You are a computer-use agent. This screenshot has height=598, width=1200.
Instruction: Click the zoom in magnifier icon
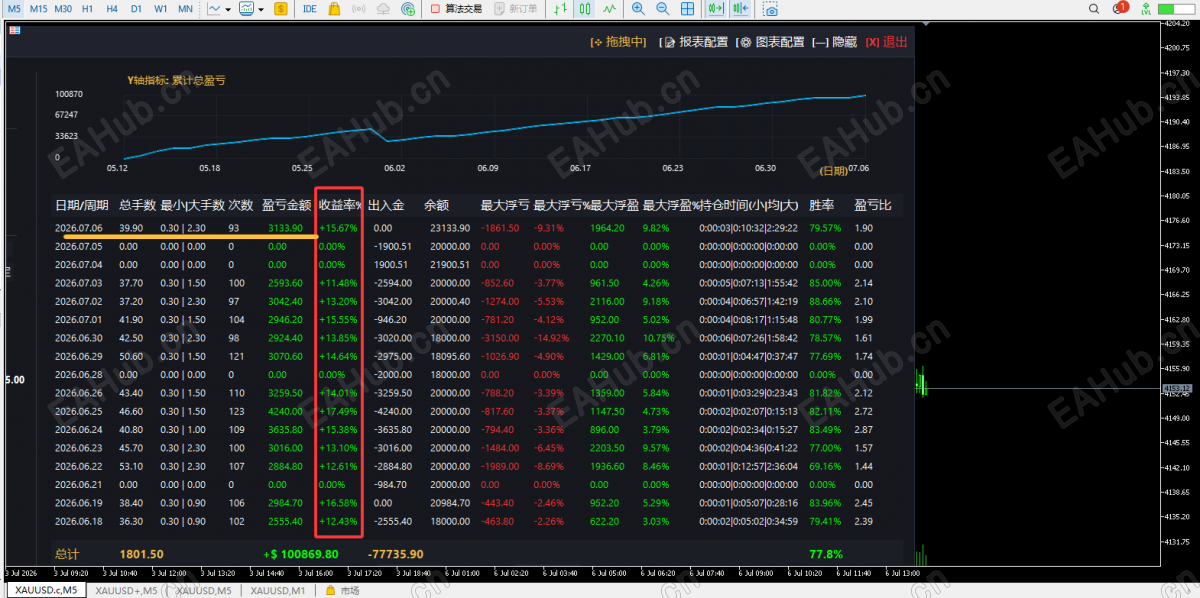click(638, 8)
